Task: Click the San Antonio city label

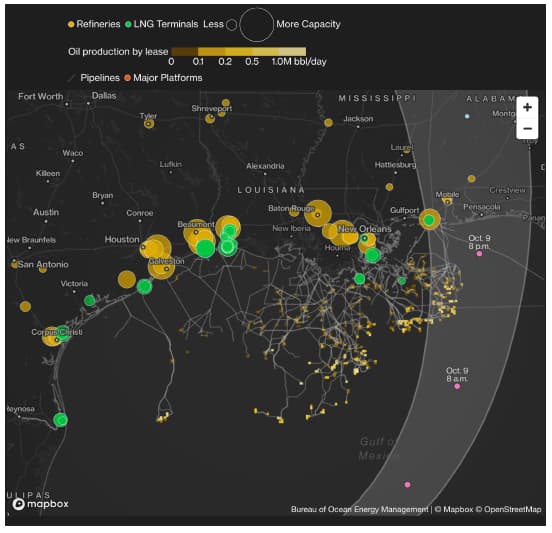Action: (x=43, y=264)
